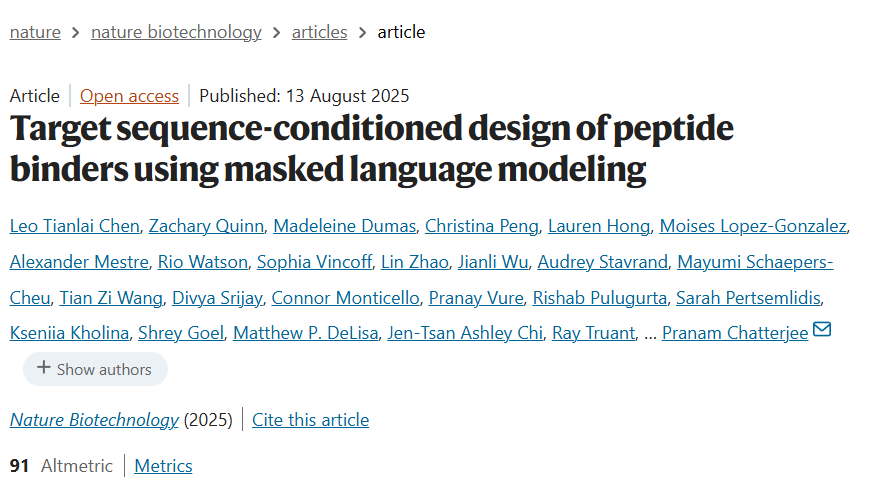Navigate to the articles breadcrumb
Viewport: 895px width, 500px height.
[320, 32]
